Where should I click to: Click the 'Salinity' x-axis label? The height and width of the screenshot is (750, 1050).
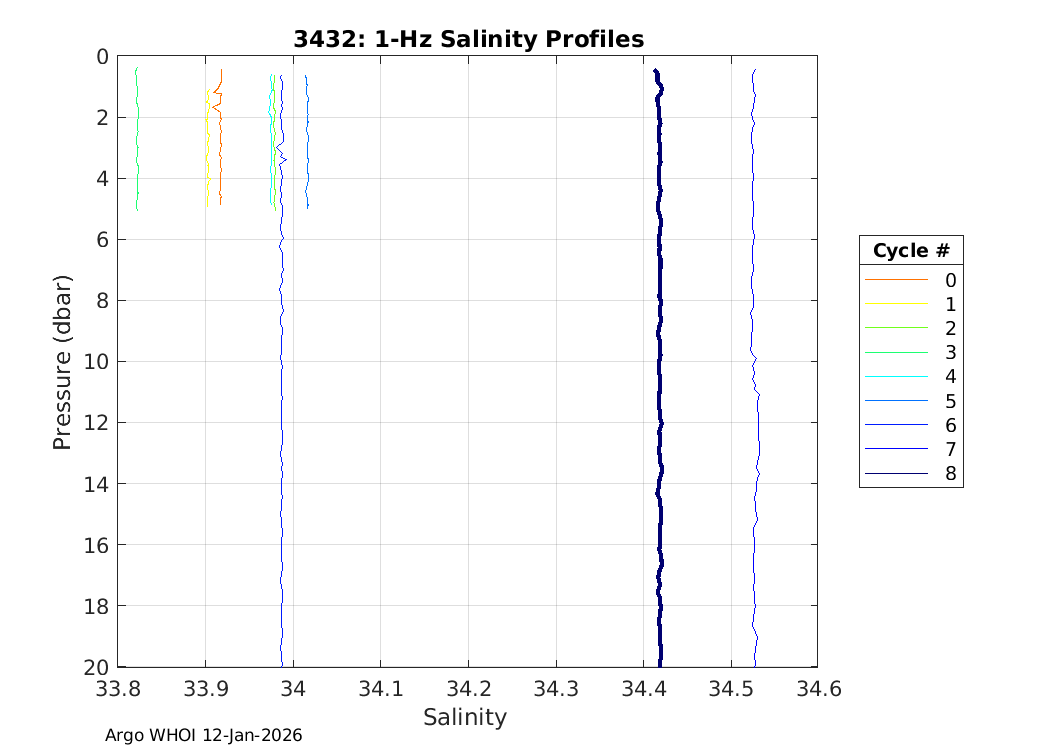[465, 717]
